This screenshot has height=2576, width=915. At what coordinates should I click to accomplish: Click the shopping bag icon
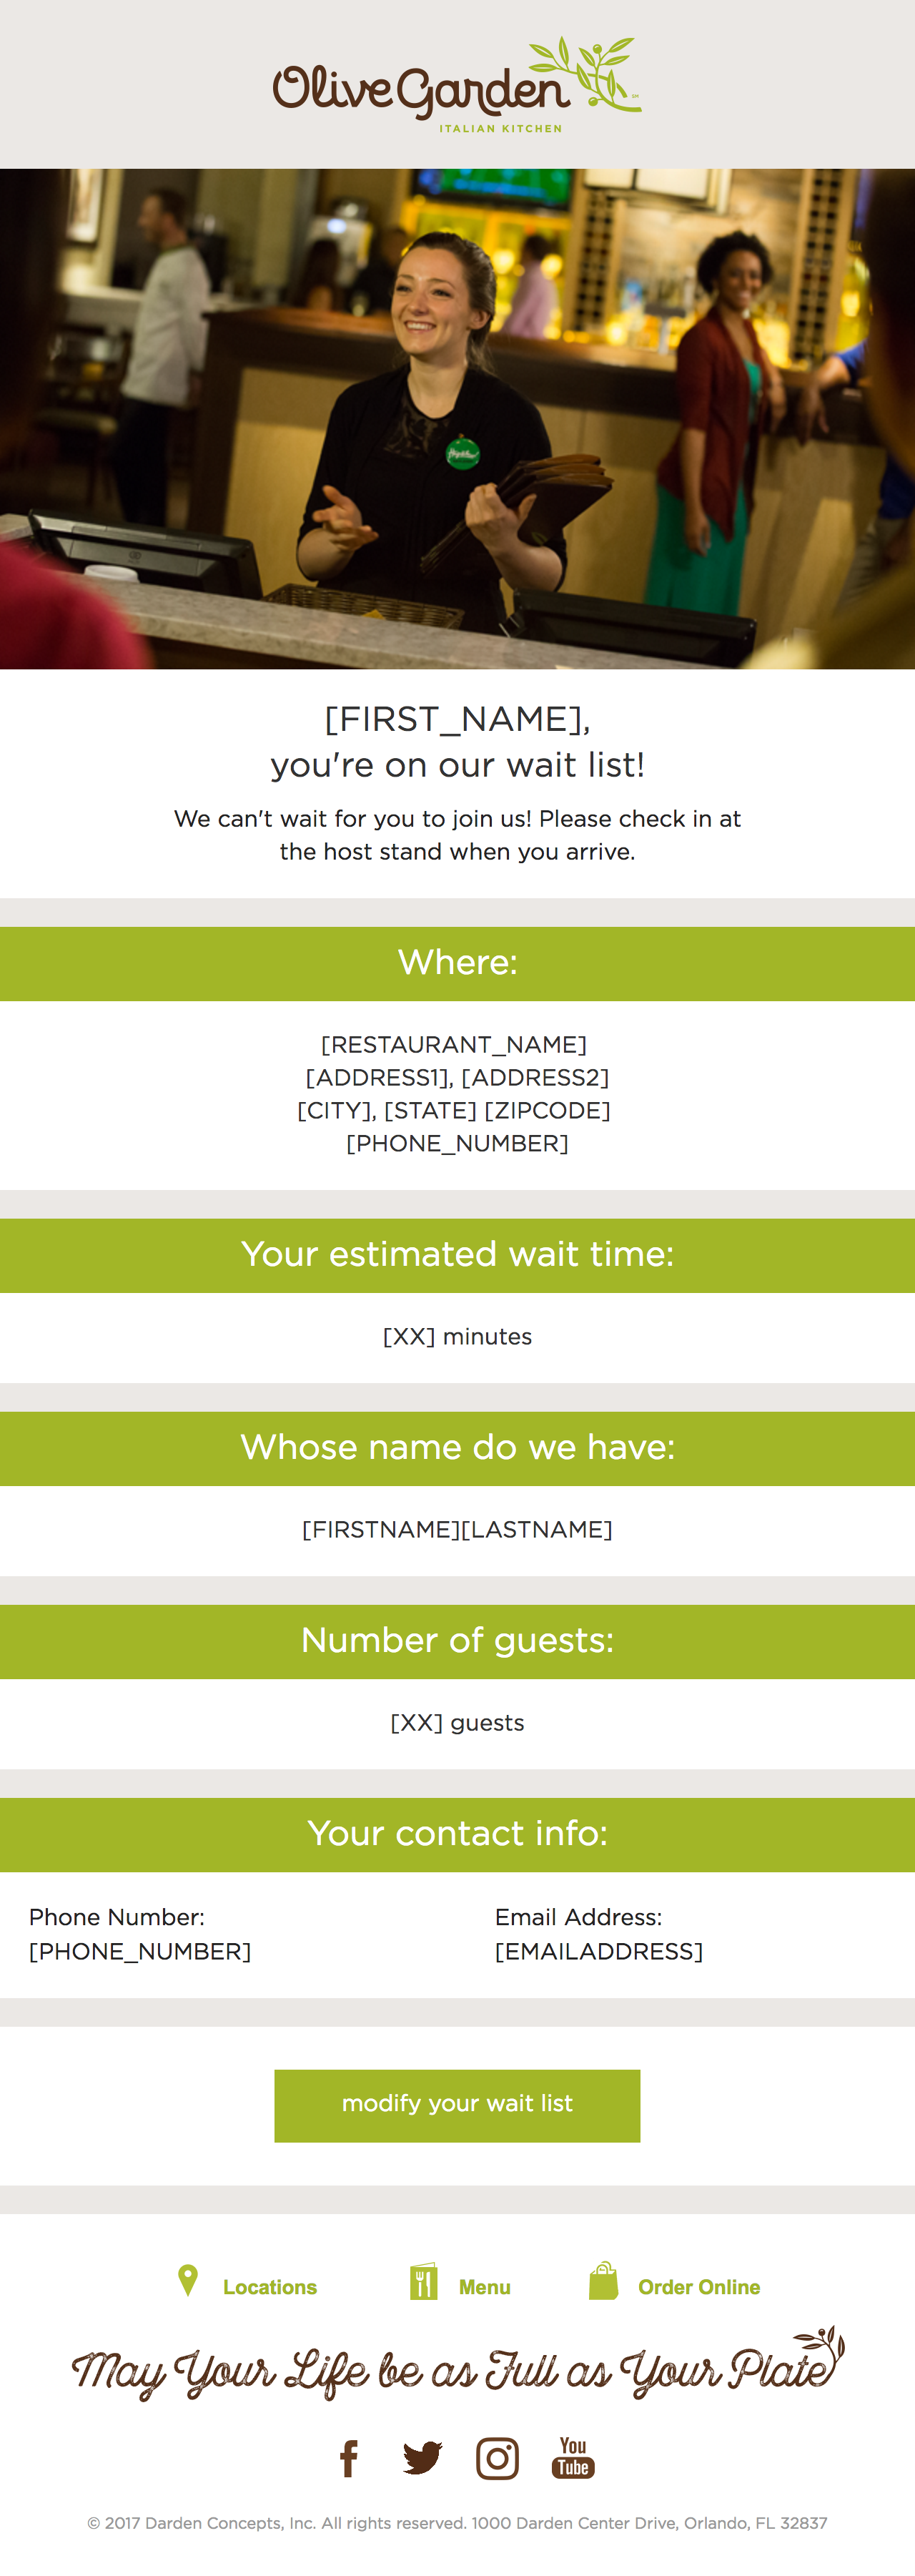(x=603, y=2282)
